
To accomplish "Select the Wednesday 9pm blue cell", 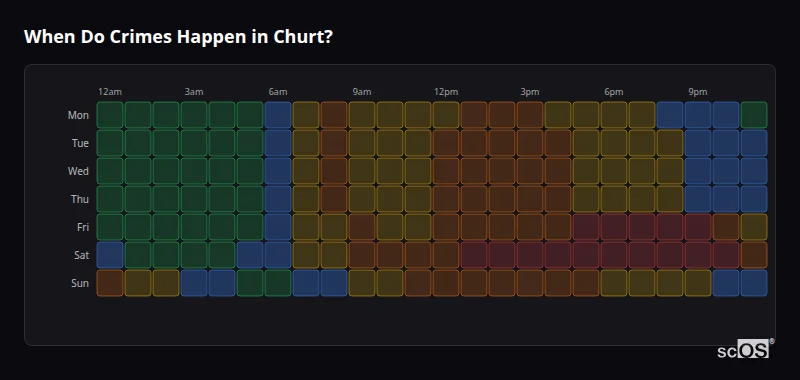I will click(x=698, y=171).
